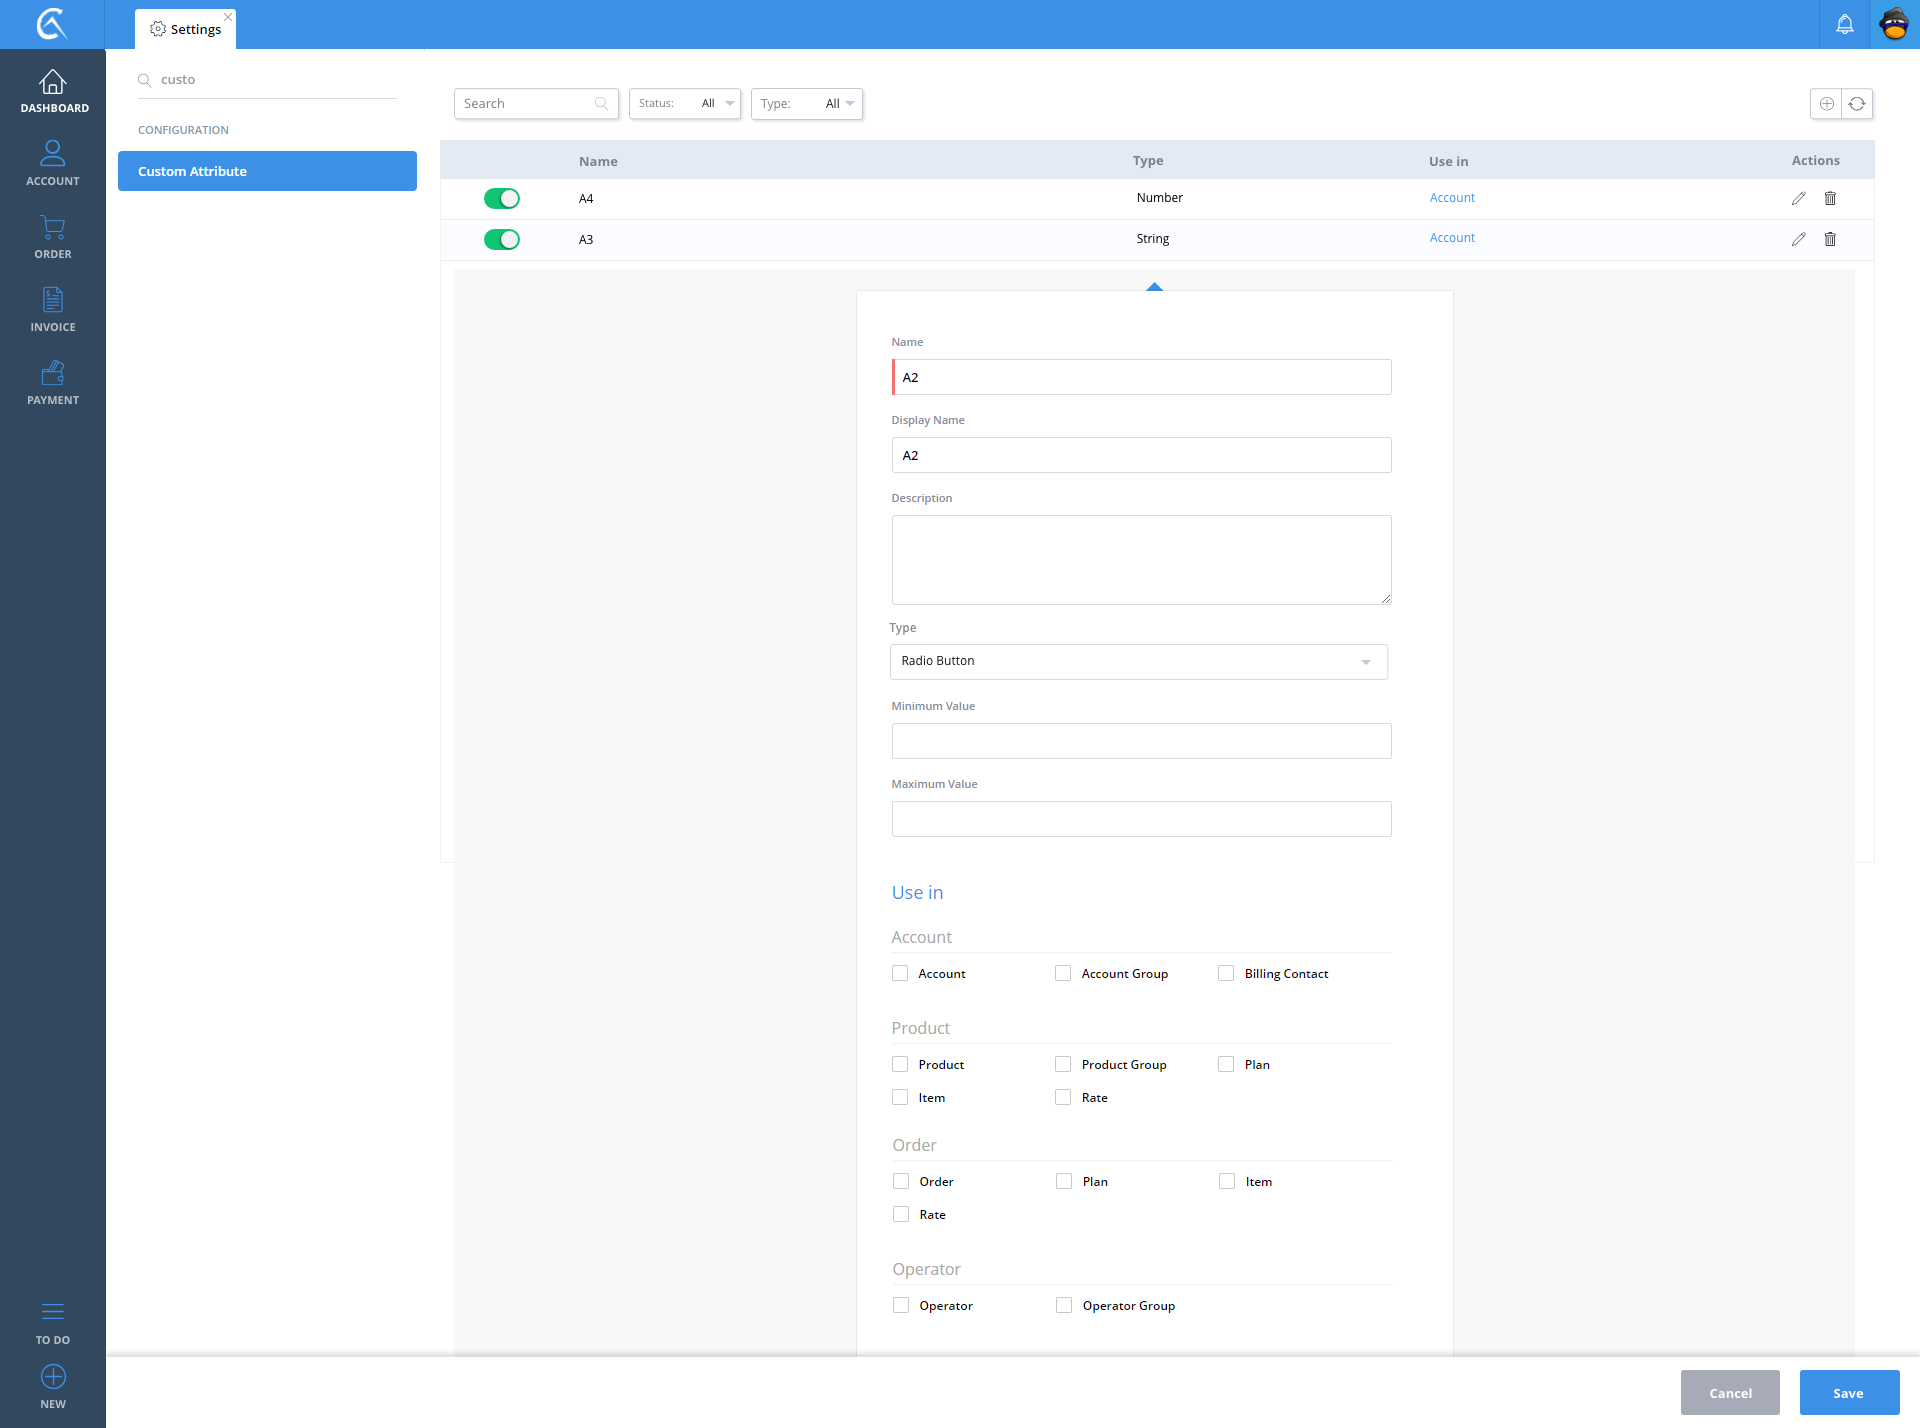Check the Billing Contact checkbox
The width and height of the screenshot is (1920, 1428).
click(1226, 973)
